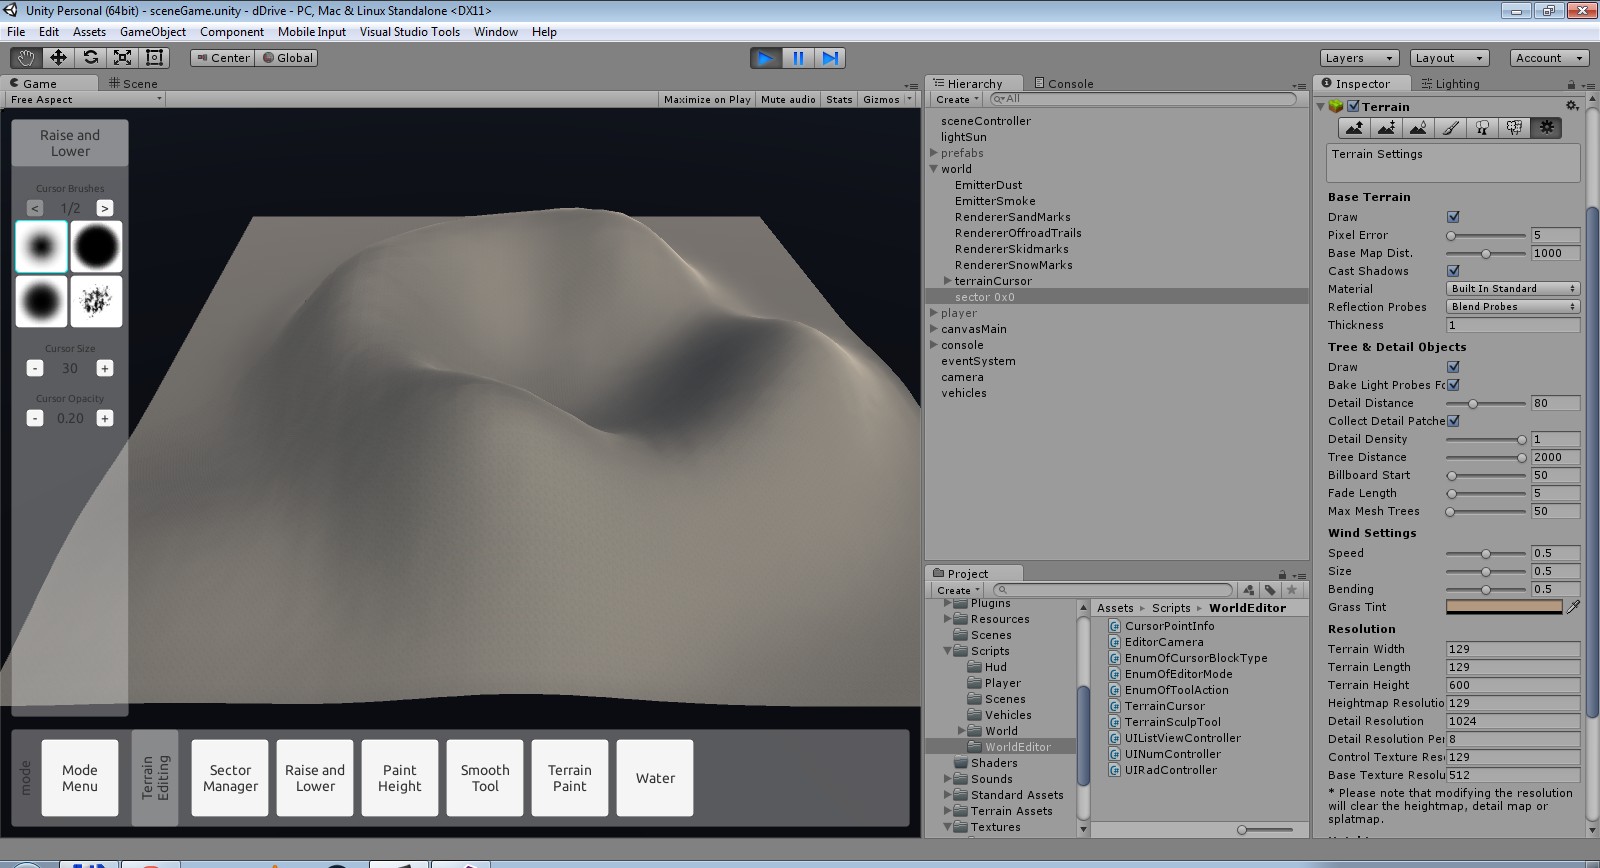Open Material Built In Standard dropdown
The height and width of the screenshot is (868, 1600).
[x=1513, y=289]
